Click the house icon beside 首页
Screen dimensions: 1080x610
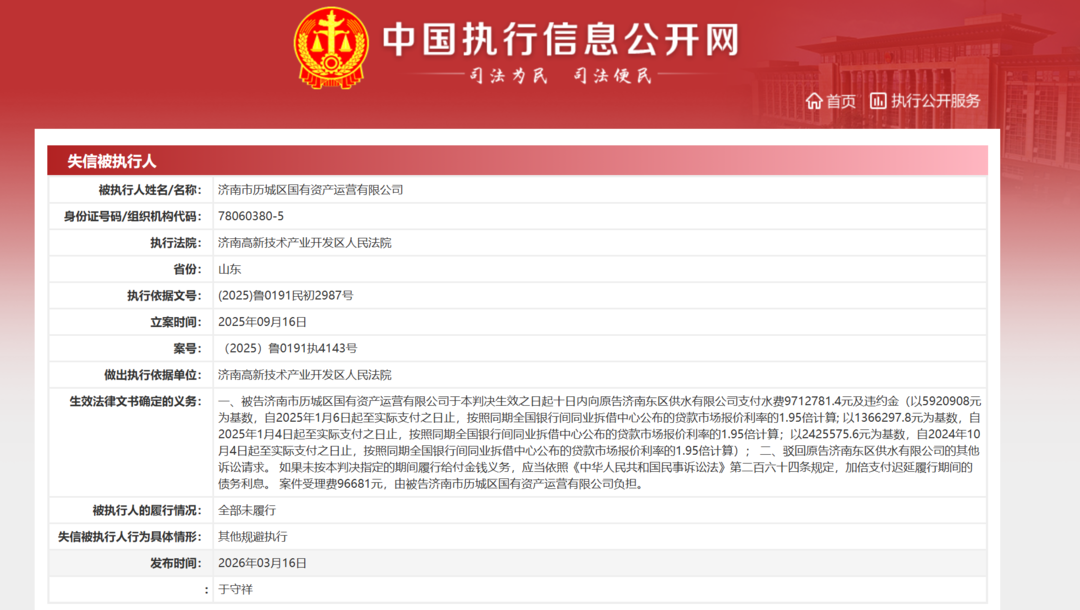814,100
